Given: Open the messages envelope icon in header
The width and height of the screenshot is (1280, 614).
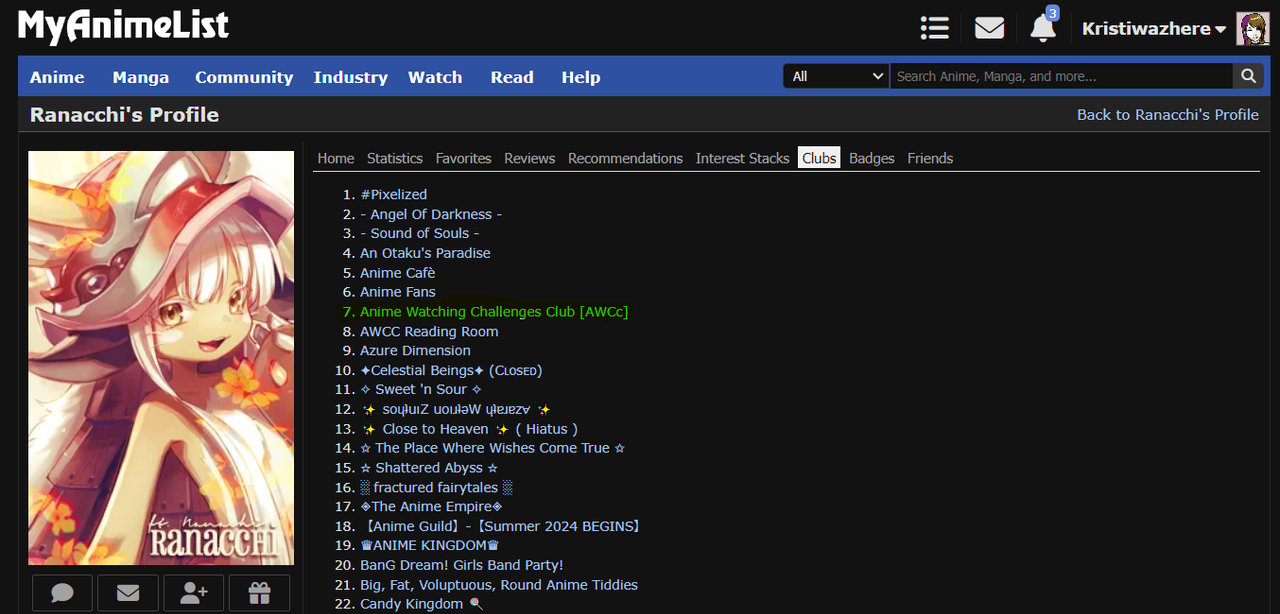Looking at the screenshot, I should (x=989, y=28).
